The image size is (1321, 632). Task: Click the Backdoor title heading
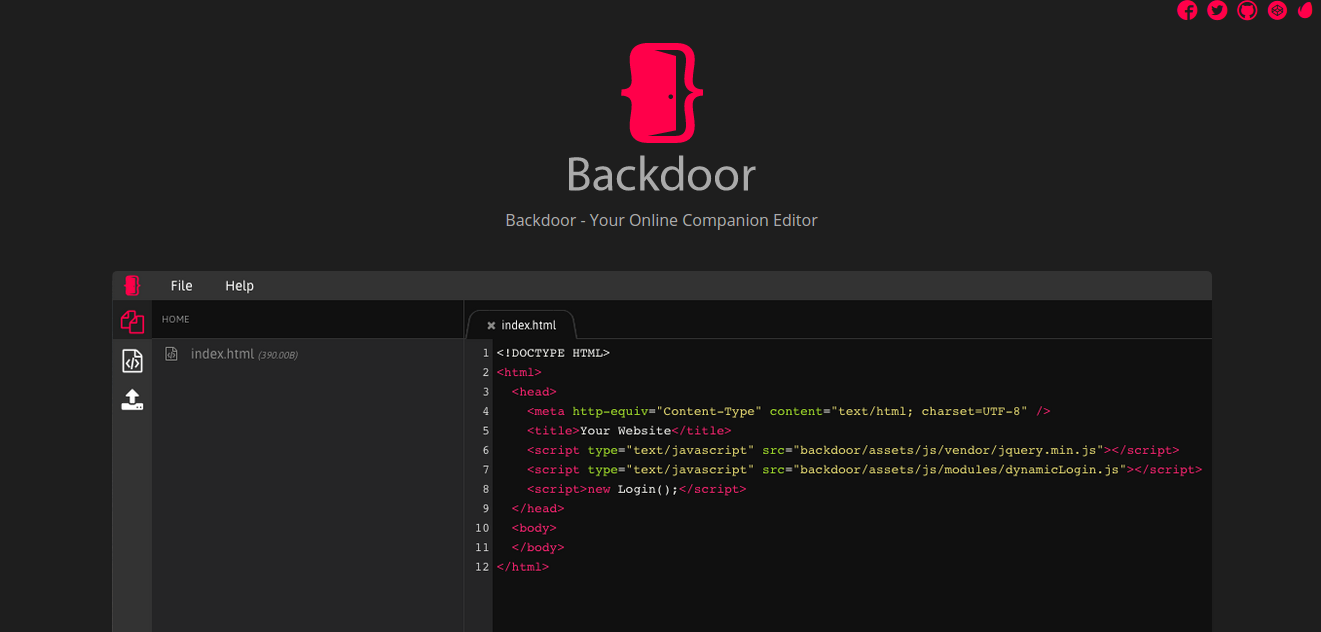[661, 175]
